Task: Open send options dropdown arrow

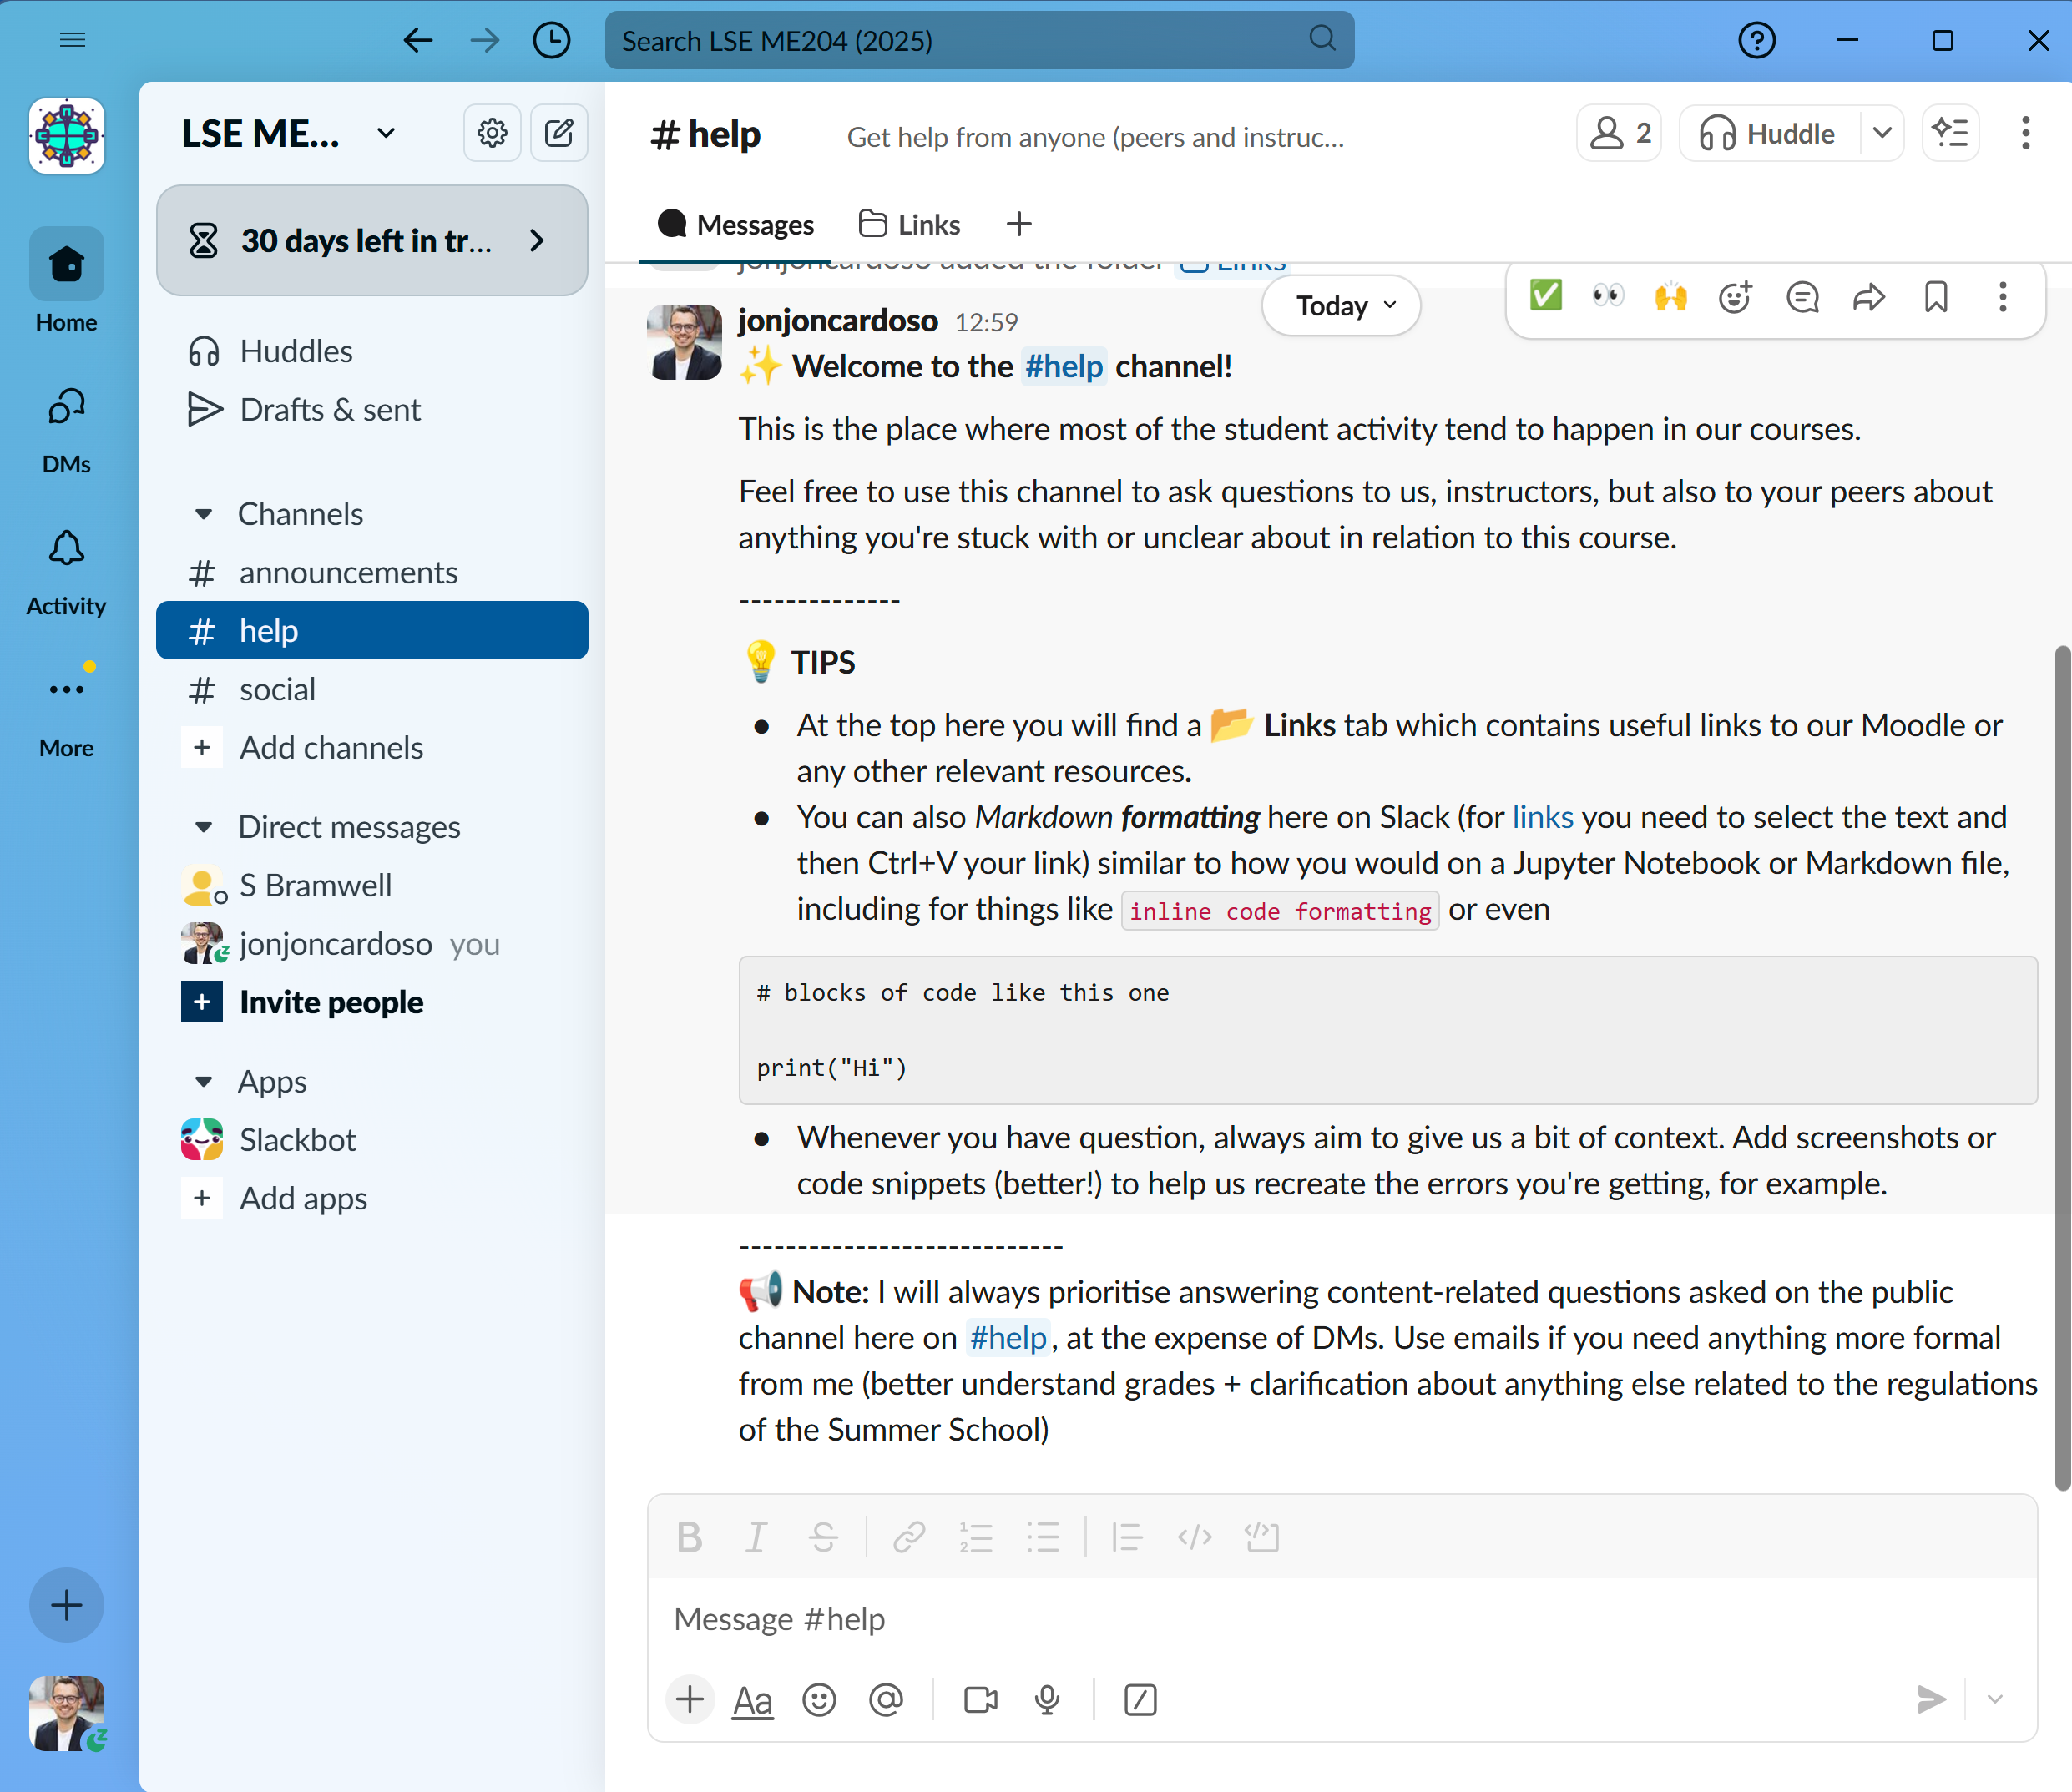Action: [1995, 1699]
